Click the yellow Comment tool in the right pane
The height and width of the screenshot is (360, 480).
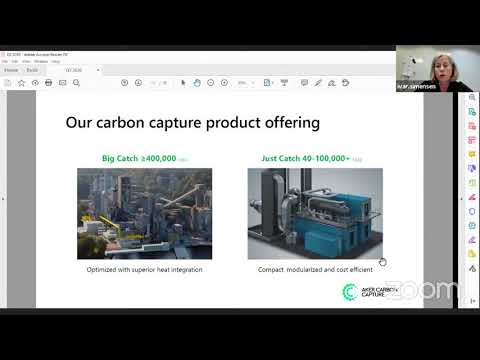[x=472, y=154]
